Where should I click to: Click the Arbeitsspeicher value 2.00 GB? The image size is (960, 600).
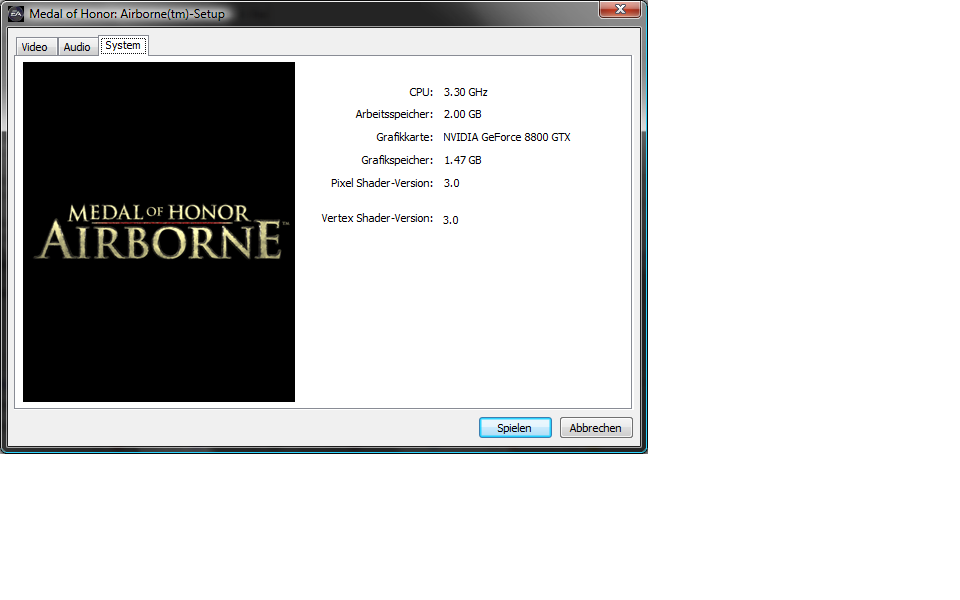coord(462,114)
